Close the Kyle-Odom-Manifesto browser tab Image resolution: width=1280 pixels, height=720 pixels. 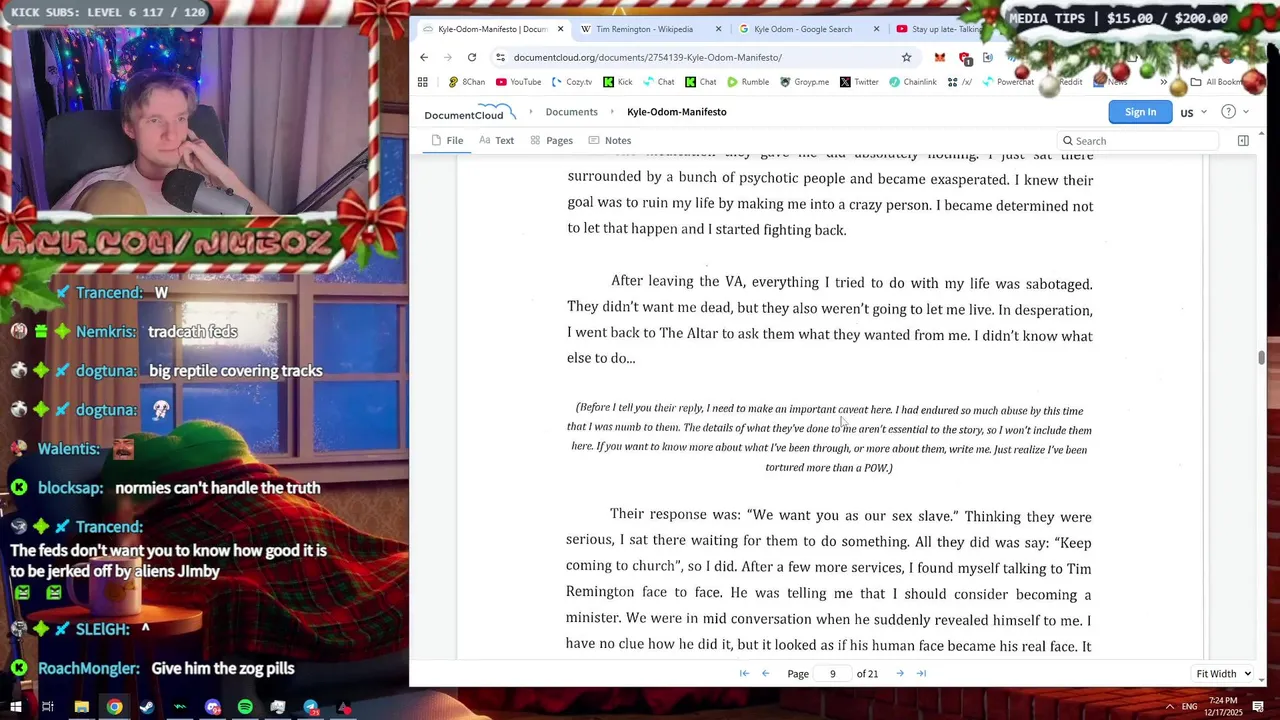pyautogui.click(x=560, y=29)
